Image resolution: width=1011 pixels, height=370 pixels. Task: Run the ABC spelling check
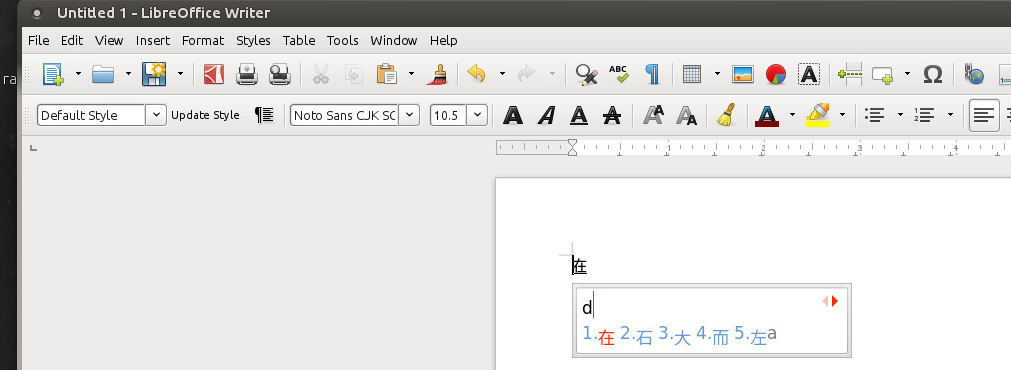[619, 73]
